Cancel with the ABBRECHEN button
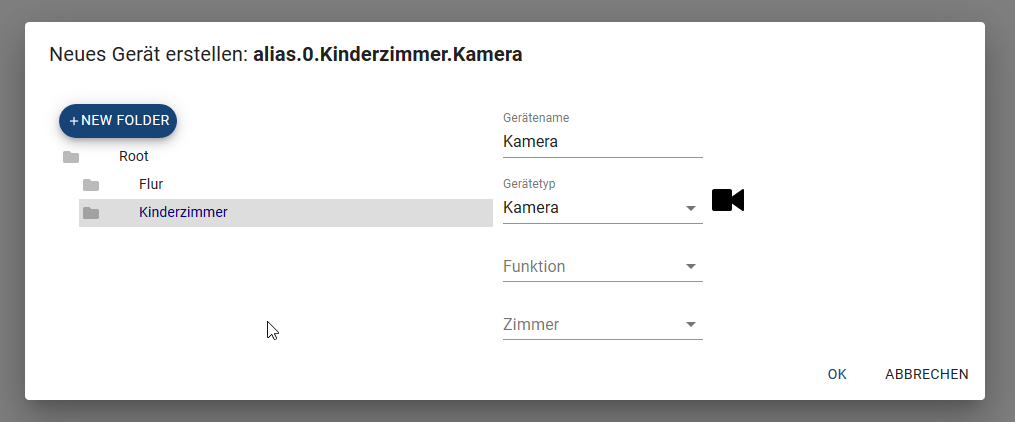This screenshot has height=422, width=1015. [927, 374]
